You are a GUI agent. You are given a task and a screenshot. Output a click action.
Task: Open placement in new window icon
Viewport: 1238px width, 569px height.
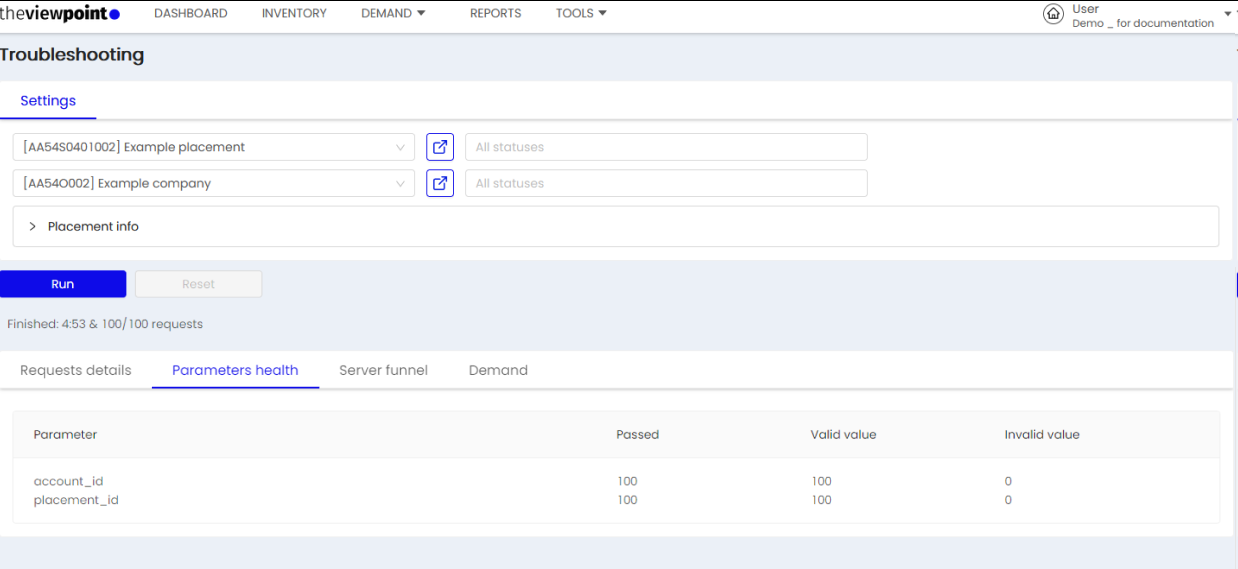click(x=440, y=147)
